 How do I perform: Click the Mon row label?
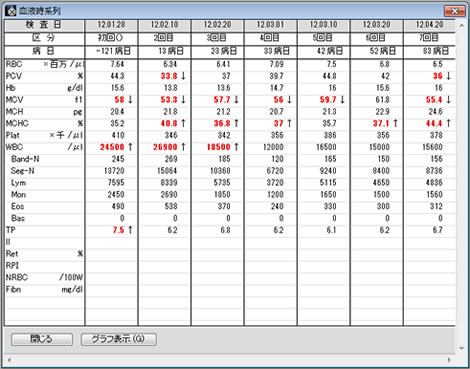[x=18, y=195]
